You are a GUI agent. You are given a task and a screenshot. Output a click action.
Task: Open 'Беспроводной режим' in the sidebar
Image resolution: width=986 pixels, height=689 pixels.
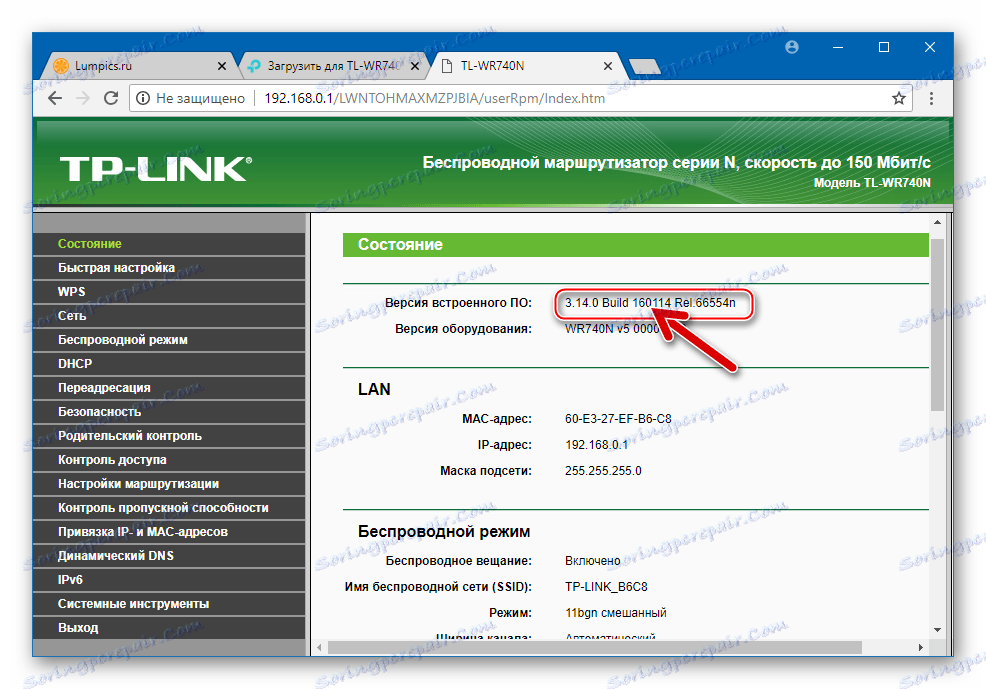click(x=169, y=339)
